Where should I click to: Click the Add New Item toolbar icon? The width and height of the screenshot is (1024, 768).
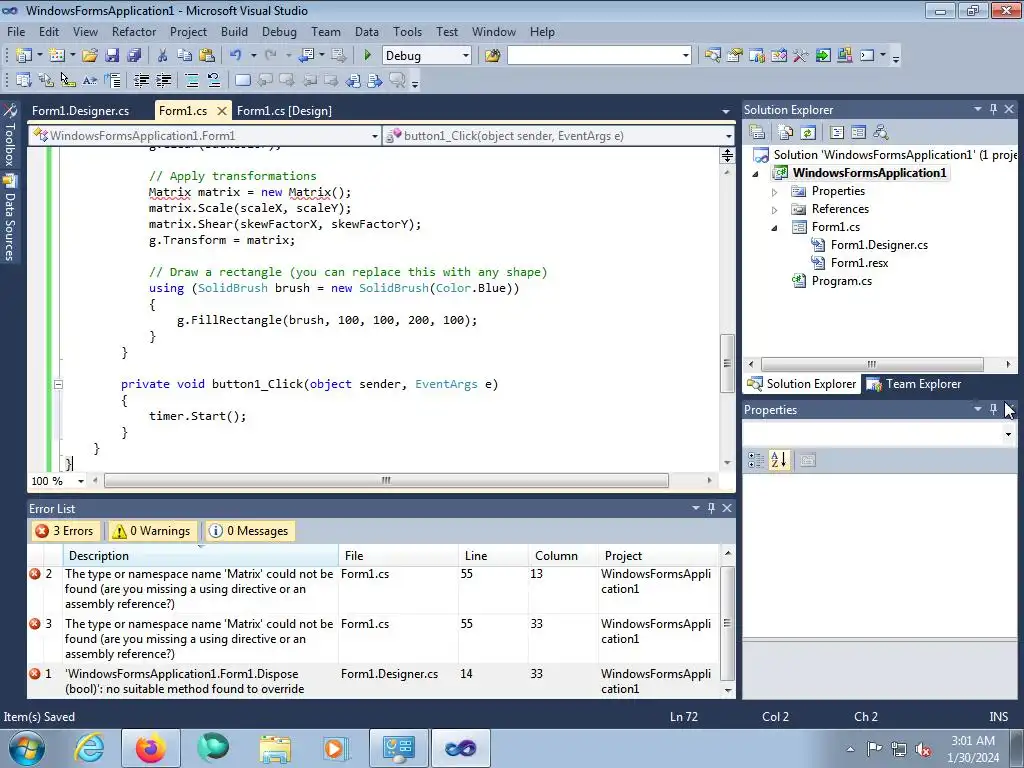(57, 56)
